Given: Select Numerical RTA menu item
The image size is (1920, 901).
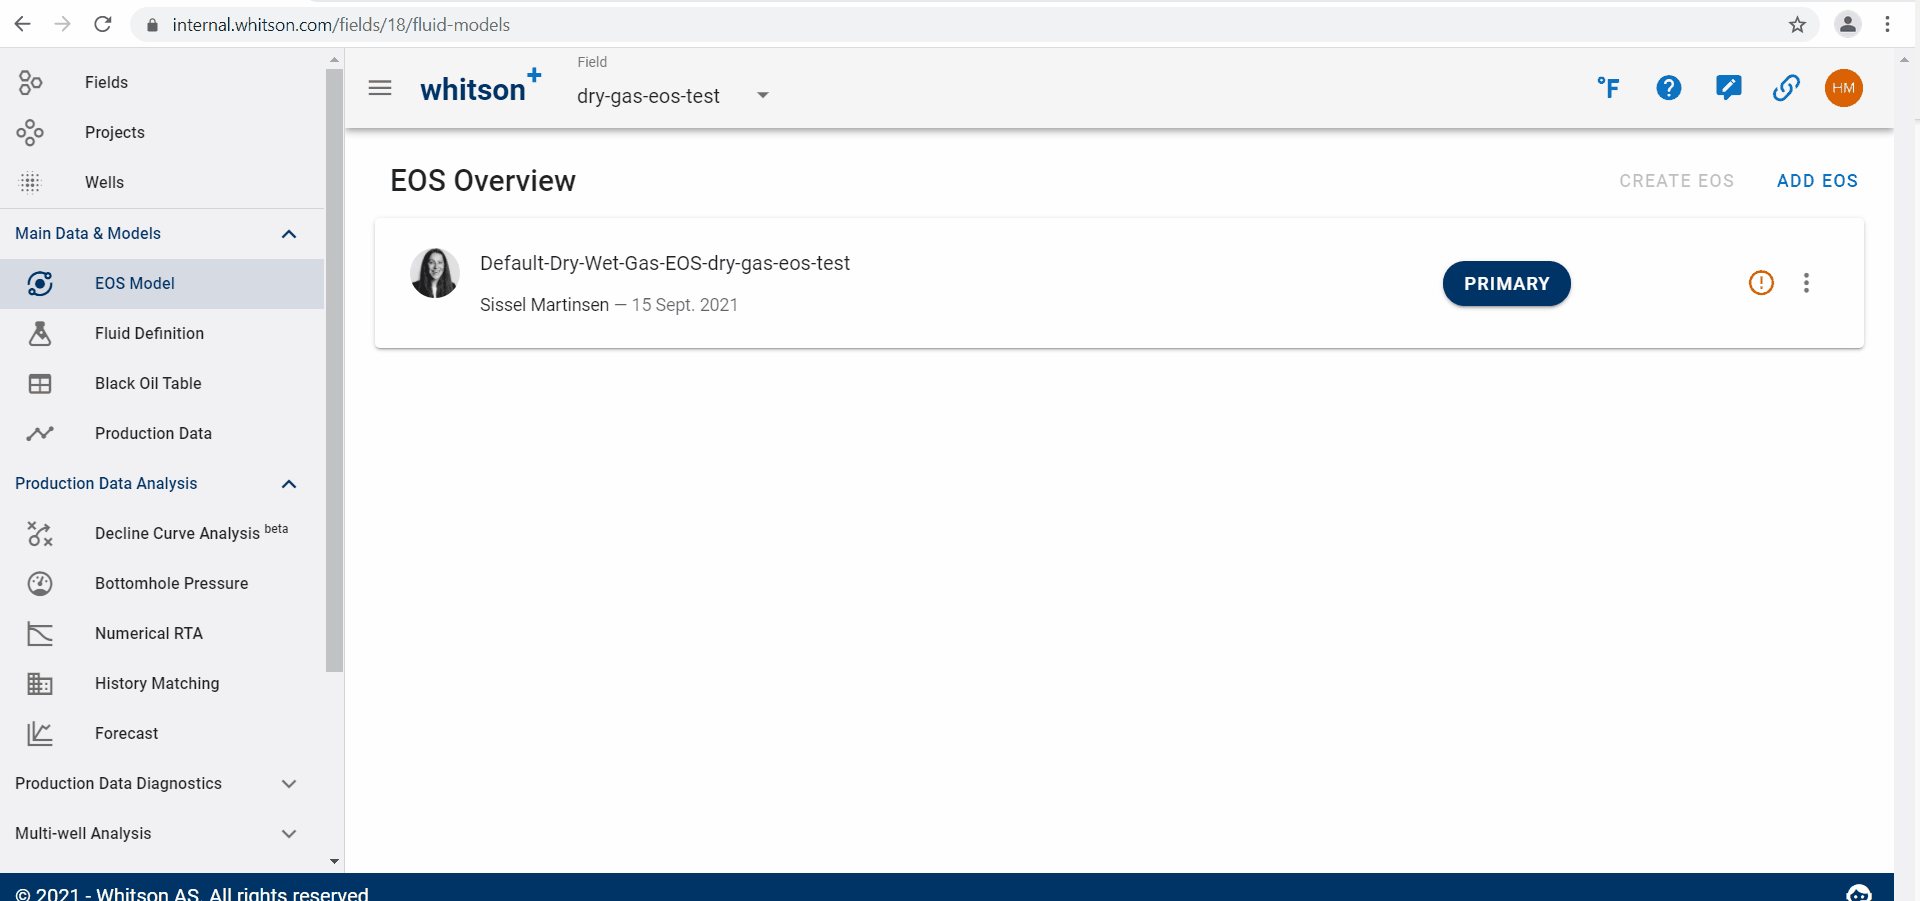Looking at the screenshot, I should pyautogui.click(x=162, y=633).
